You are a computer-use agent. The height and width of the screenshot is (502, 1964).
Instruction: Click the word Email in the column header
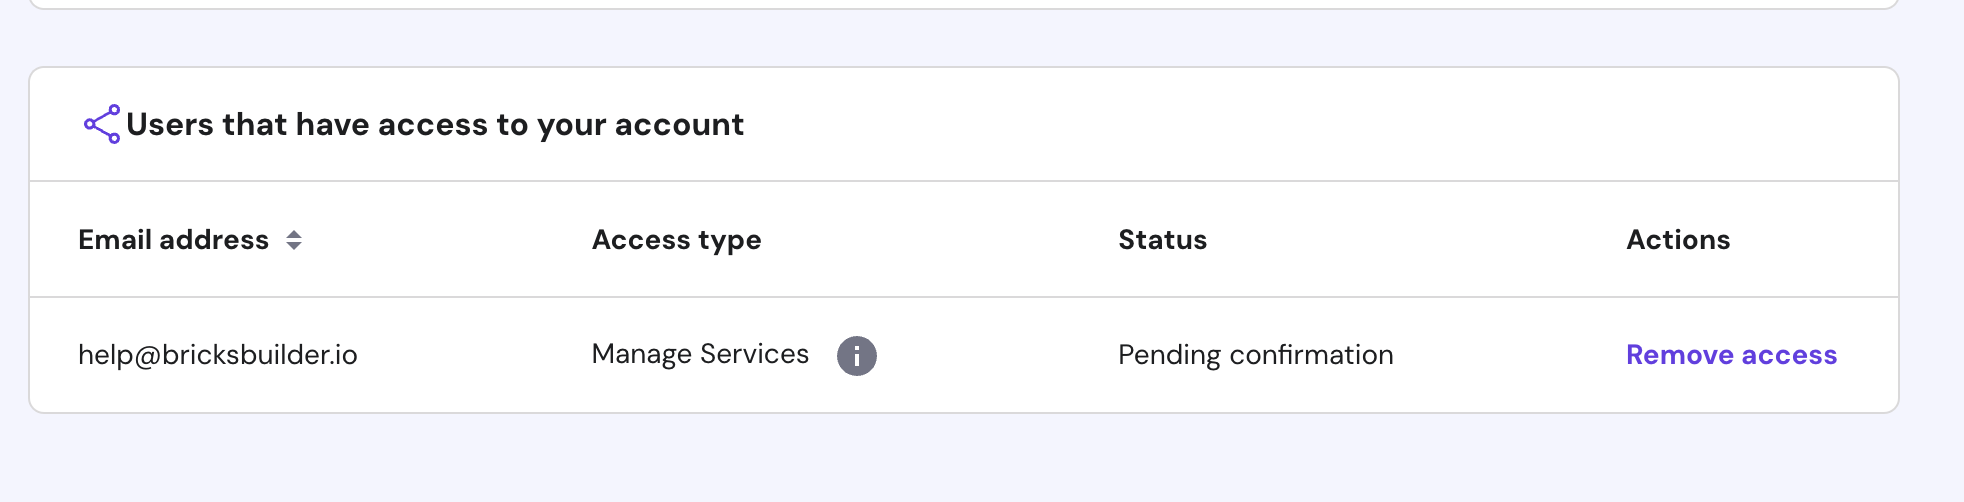115,240
